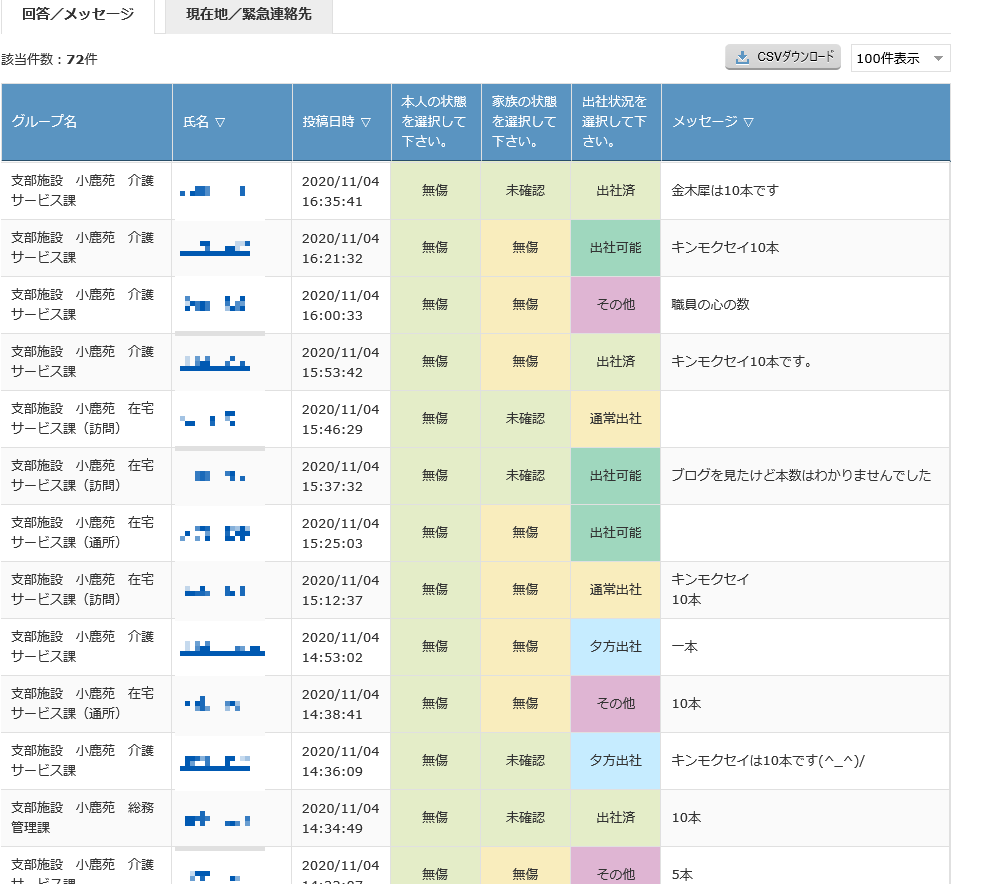Click message 10本 in 14:38:41 row
The height and width of the screenshot is (884, 995).
coord(686,704)
